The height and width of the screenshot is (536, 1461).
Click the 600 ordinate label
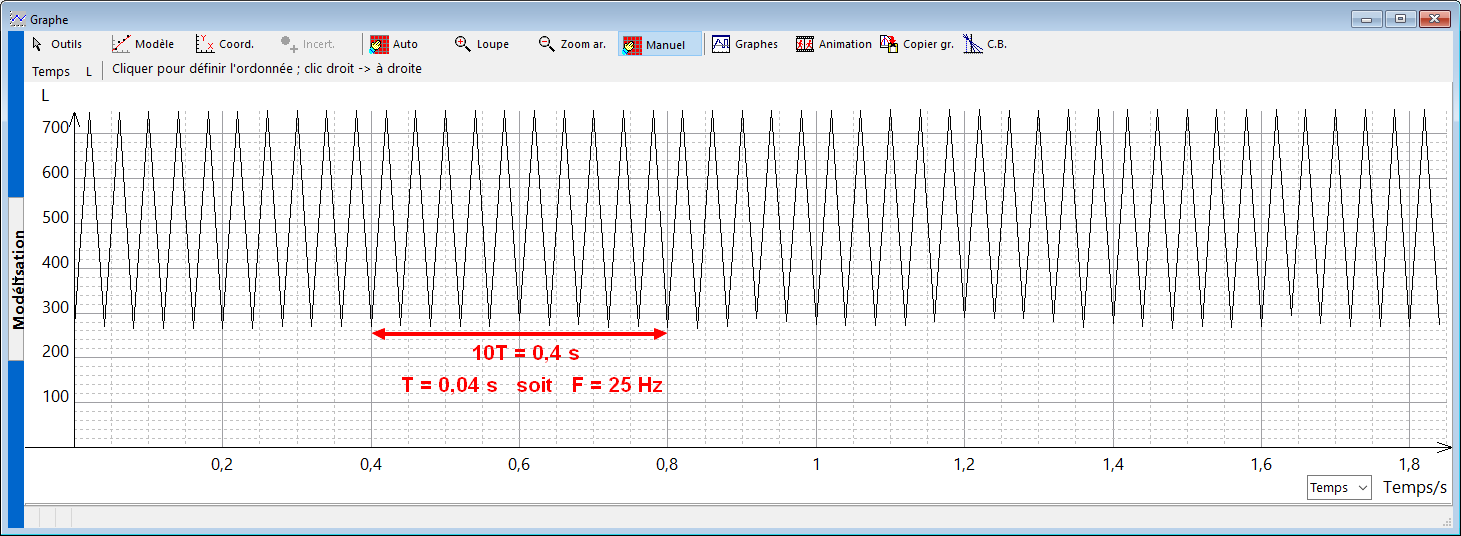click(55, 173)
